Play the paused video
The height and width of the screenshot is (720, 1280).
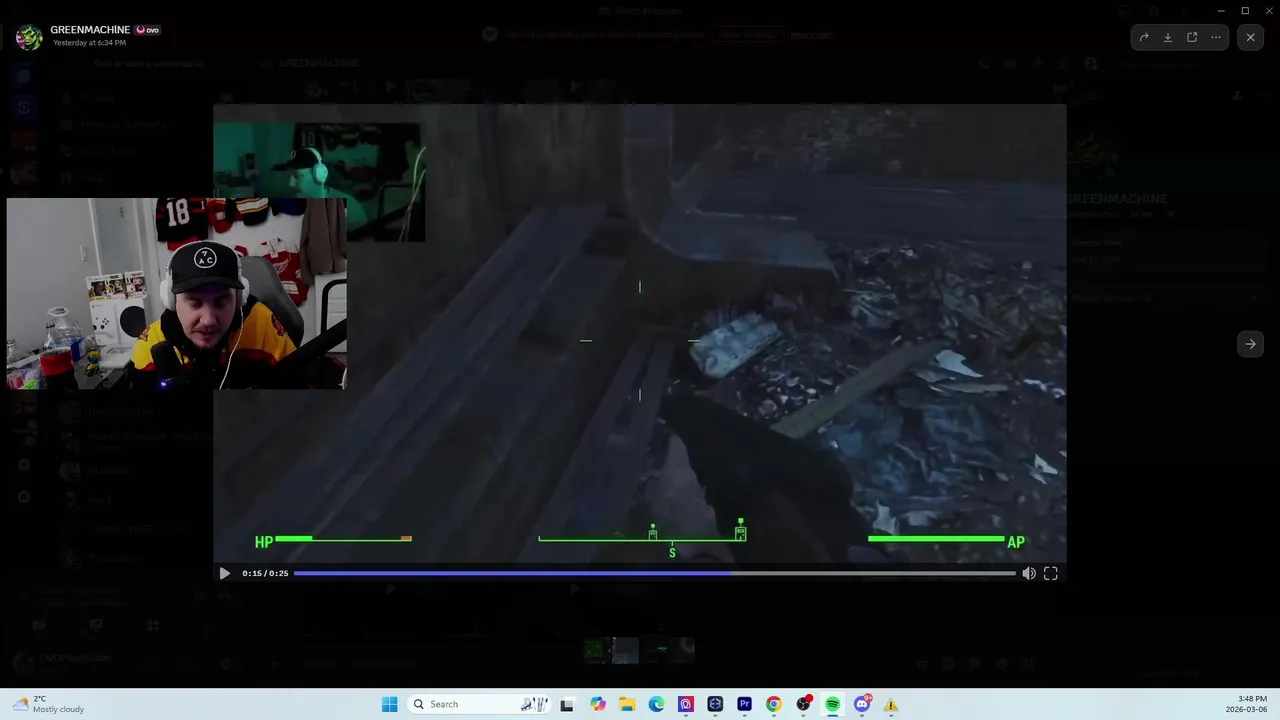tap(224, 573)
